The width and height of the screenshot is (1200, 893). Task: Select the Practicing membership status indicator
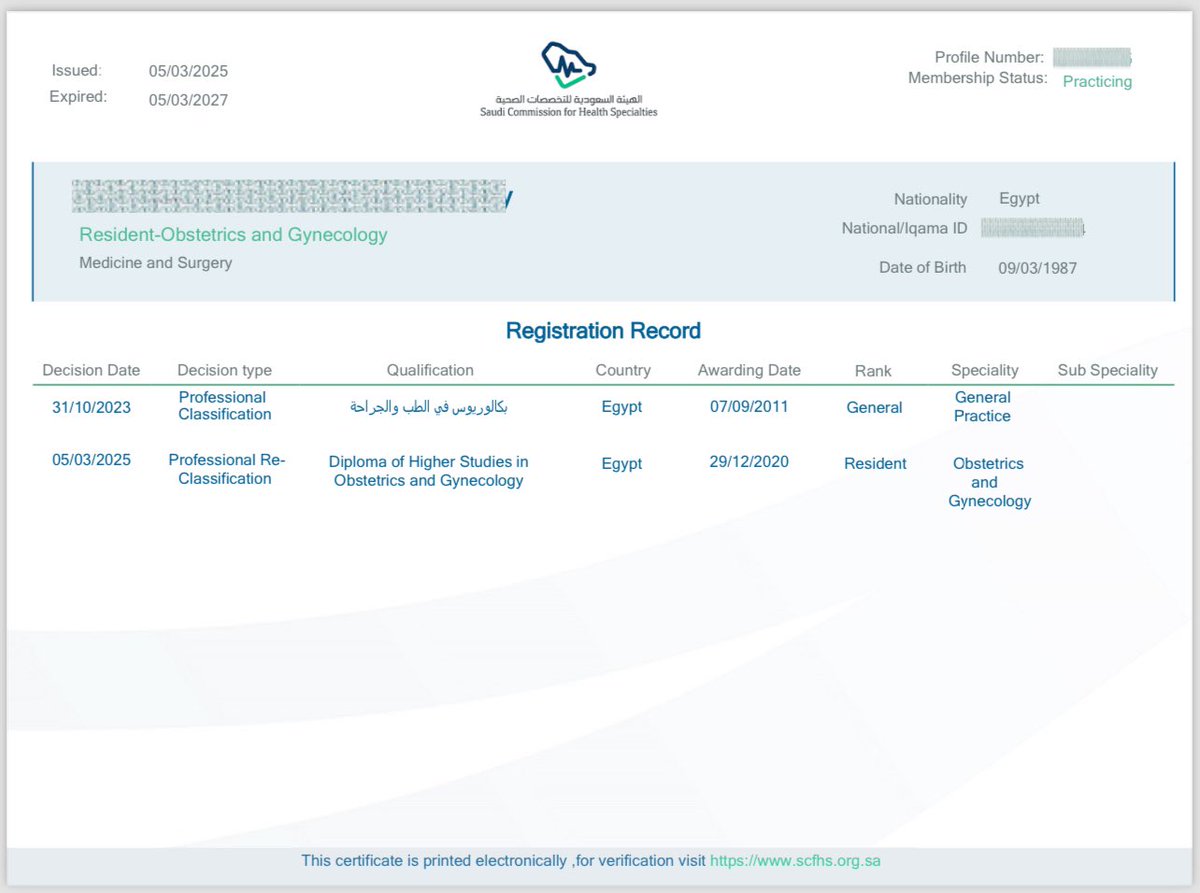(x=1096, y=82)
